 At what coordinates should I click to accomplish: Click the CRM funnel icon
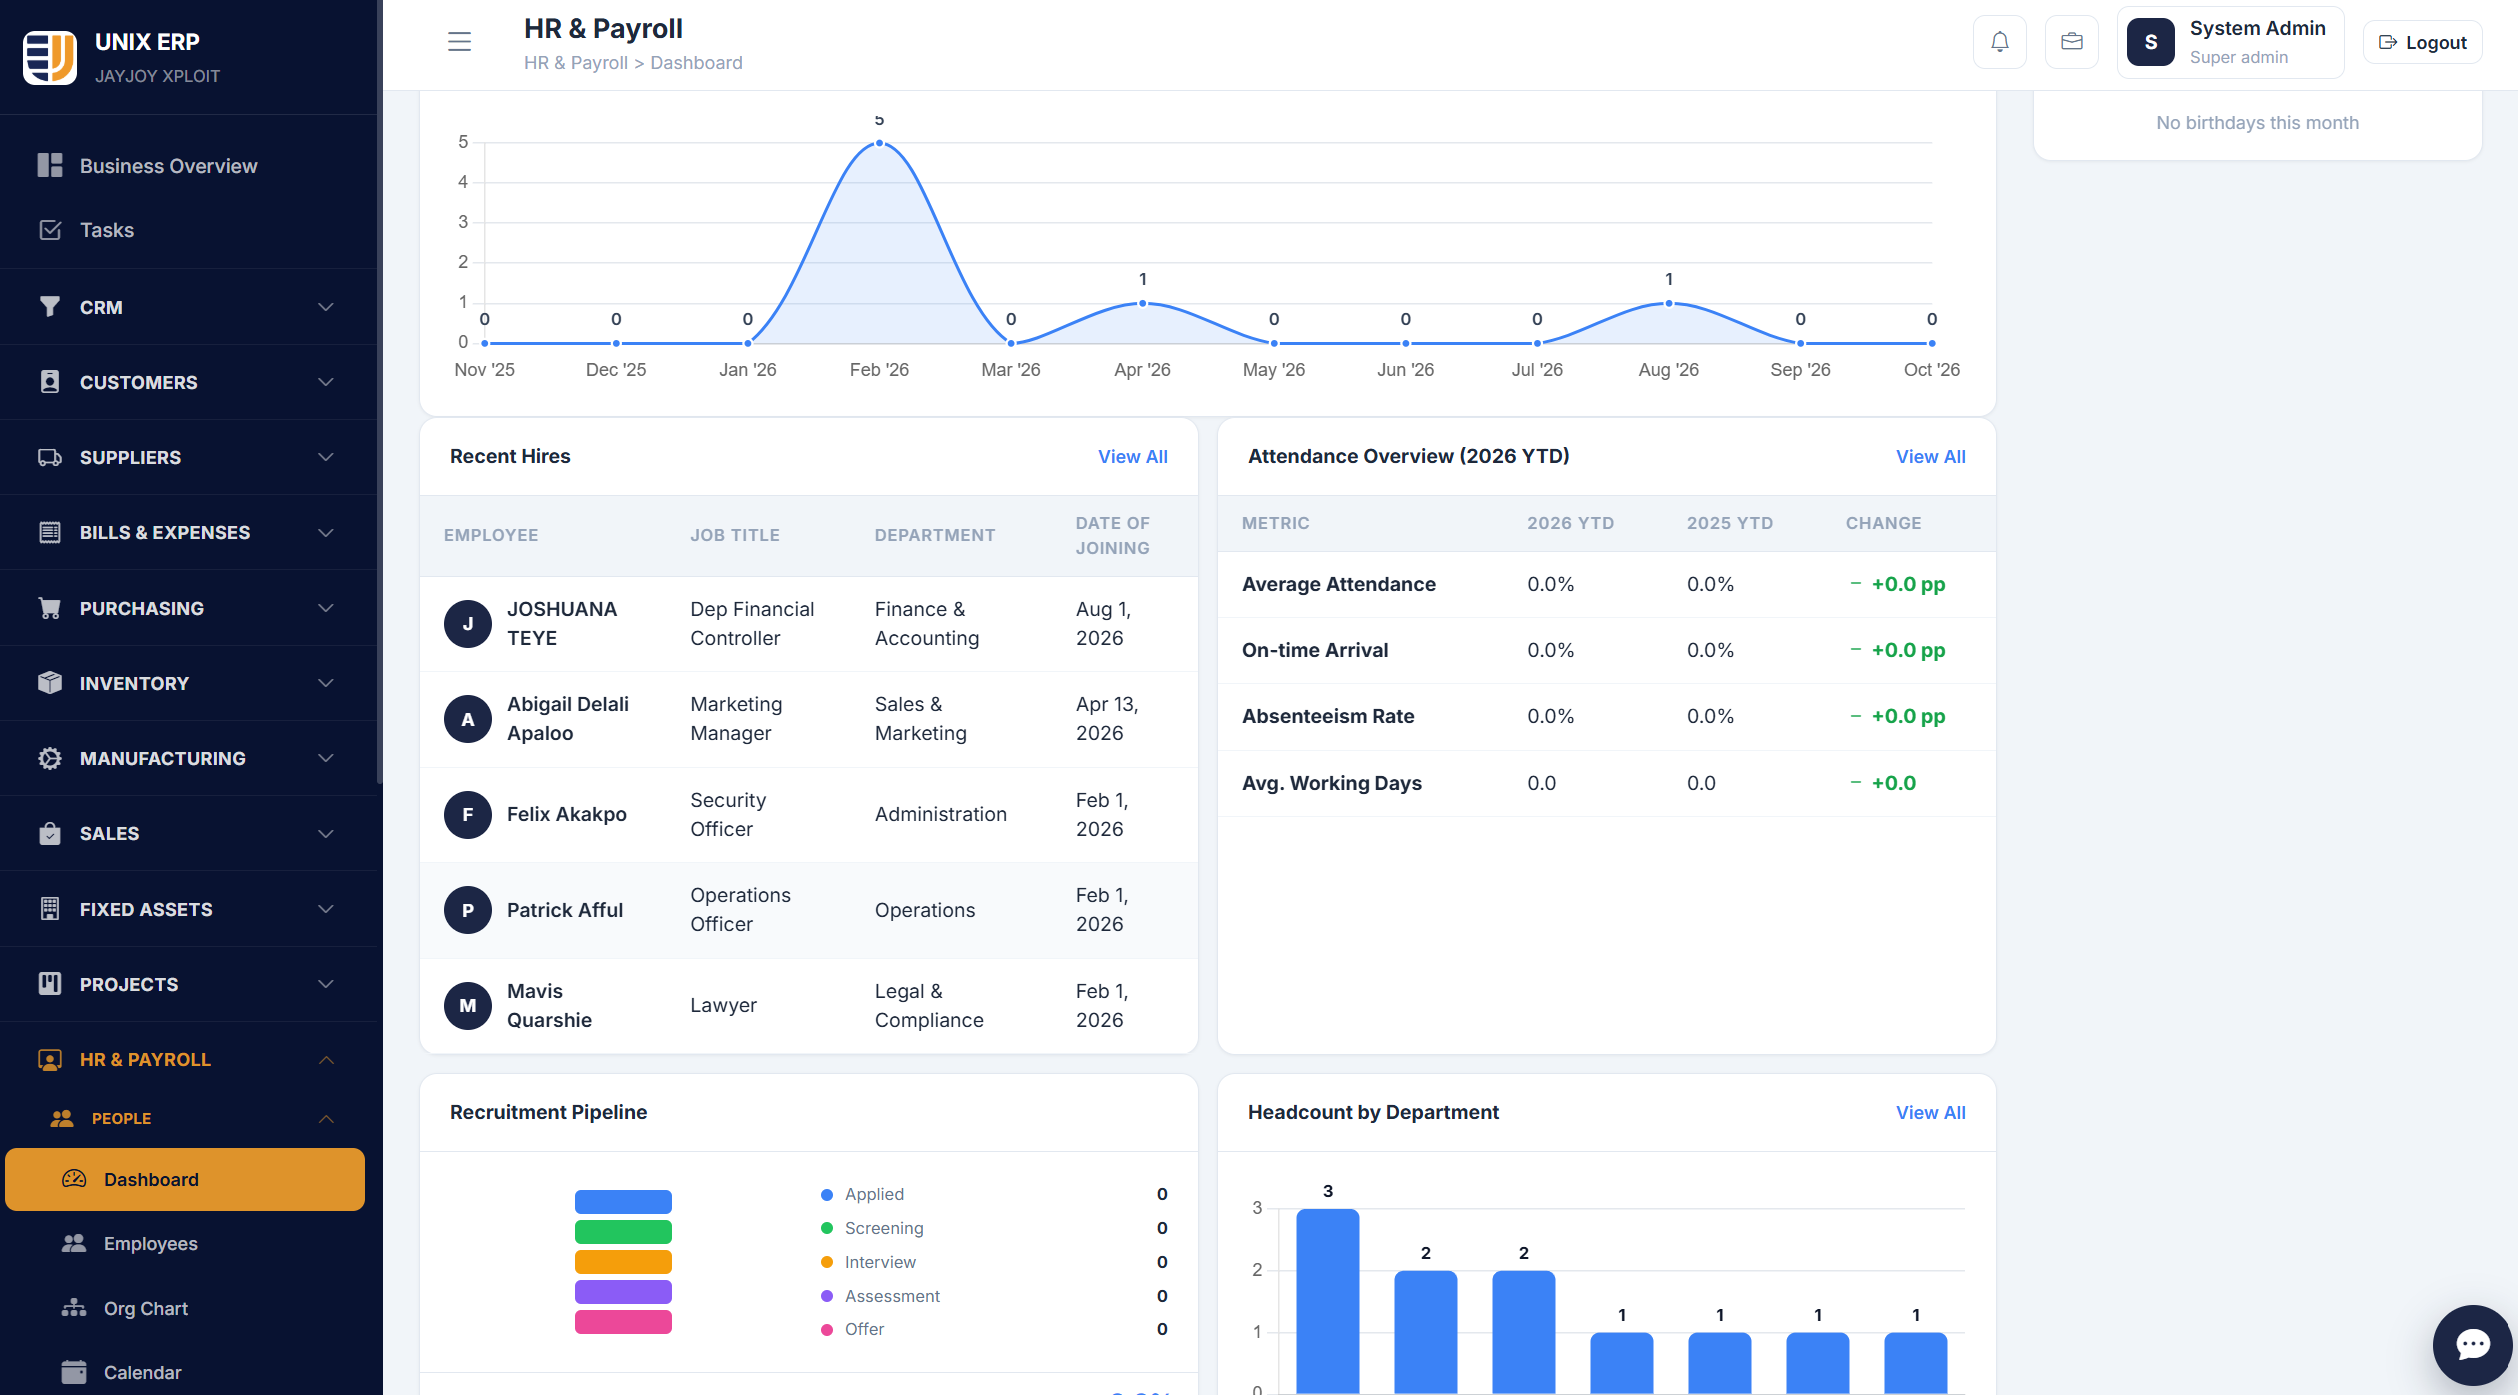pyautogui.click(x=50, y=307)
